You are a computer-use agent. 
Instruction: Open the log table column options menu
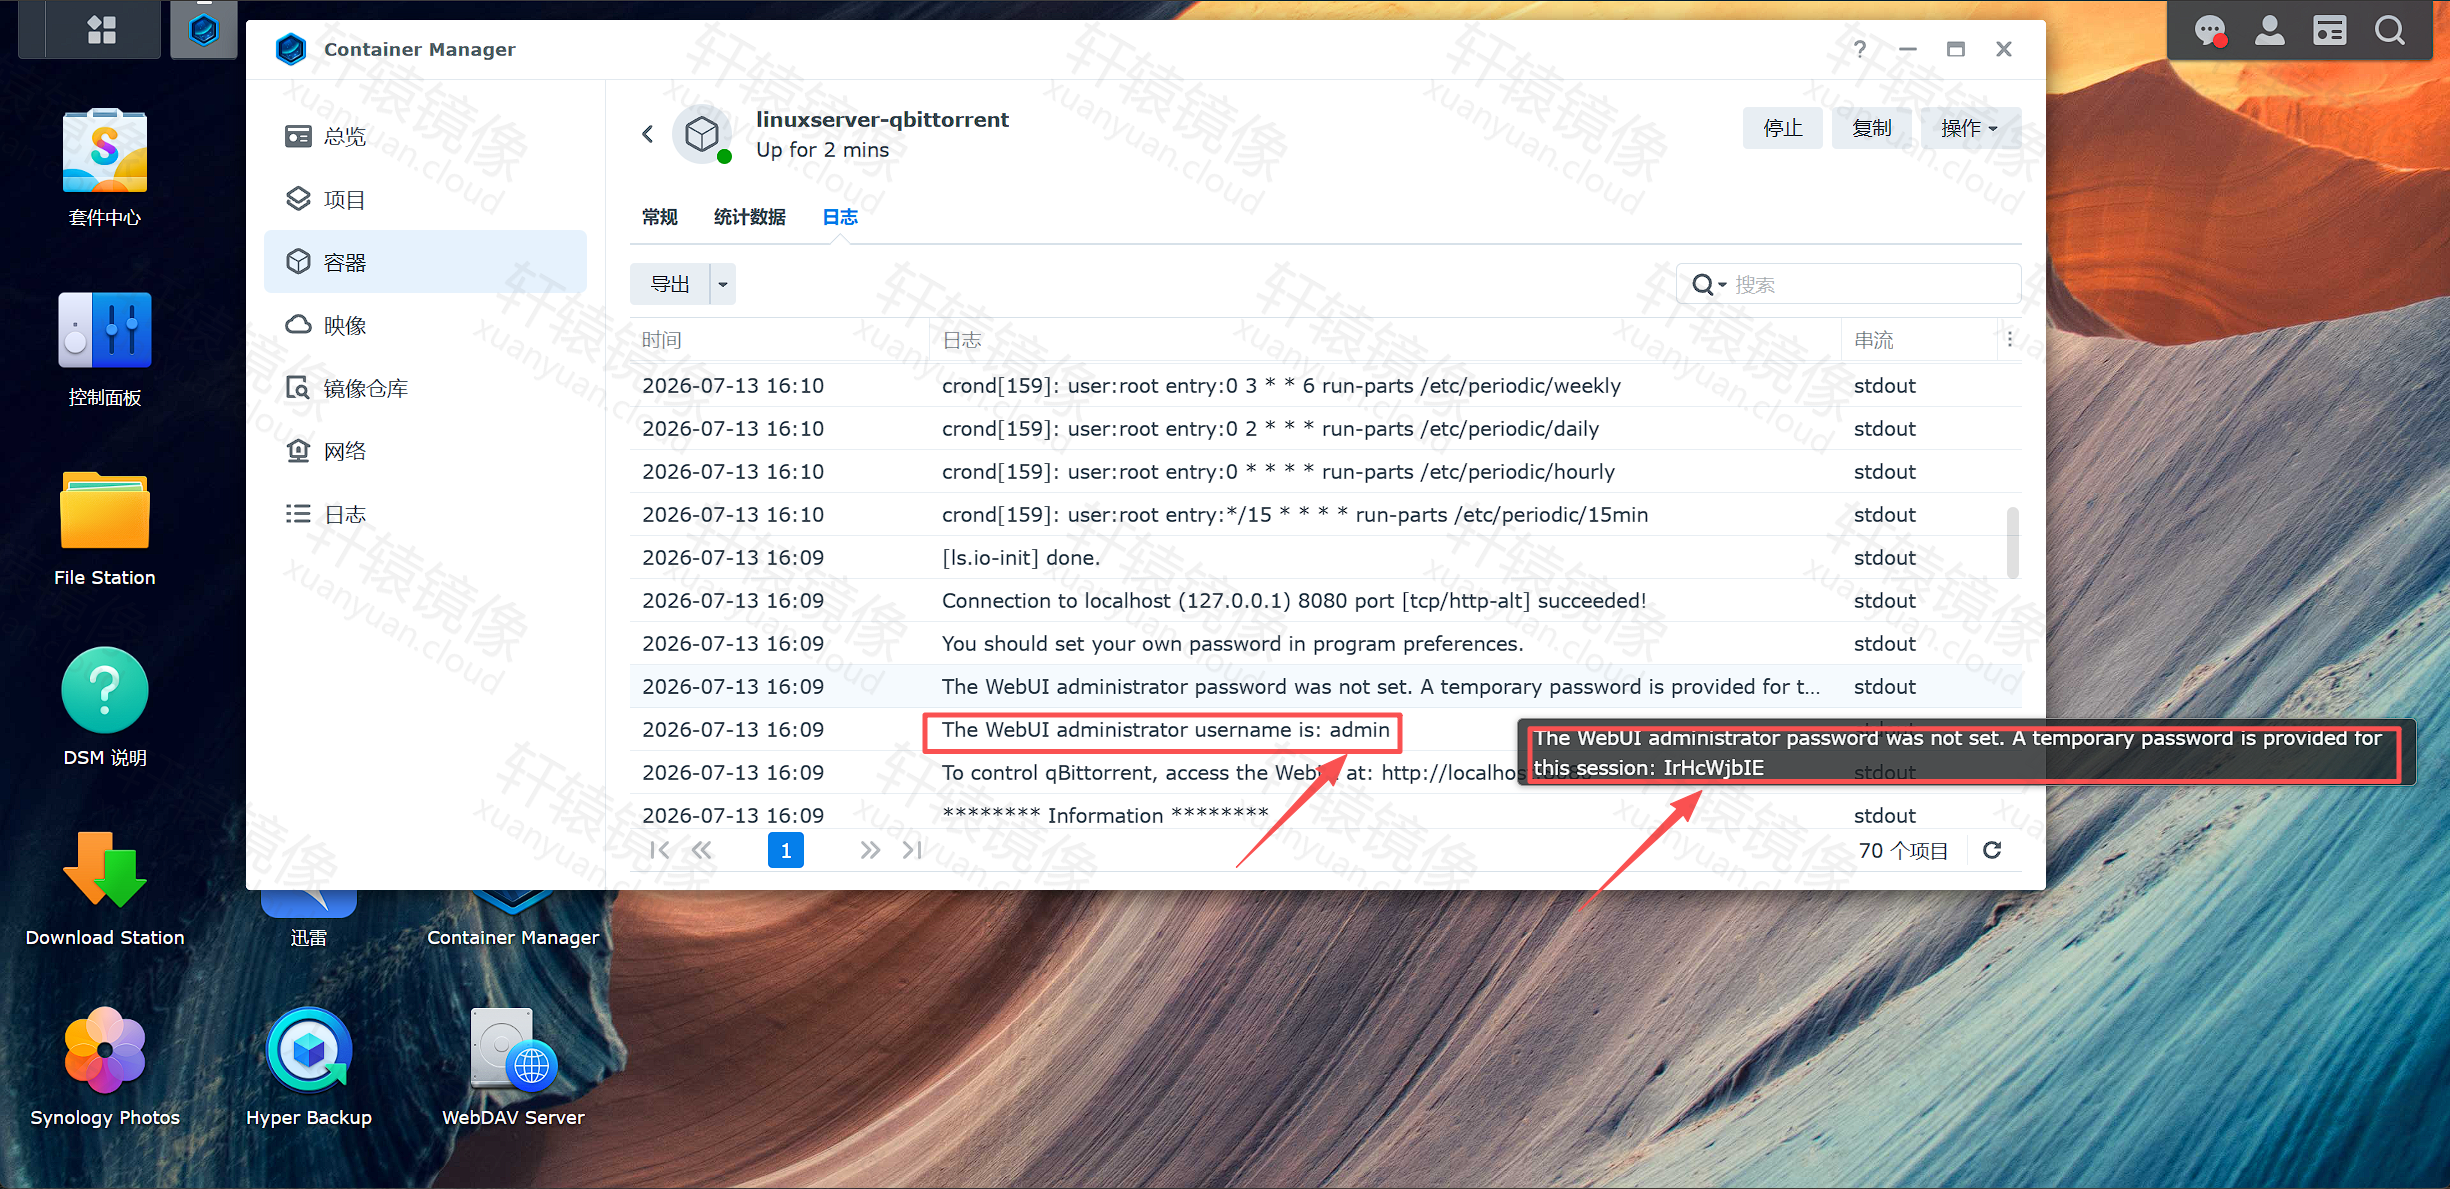[2010, 340]
